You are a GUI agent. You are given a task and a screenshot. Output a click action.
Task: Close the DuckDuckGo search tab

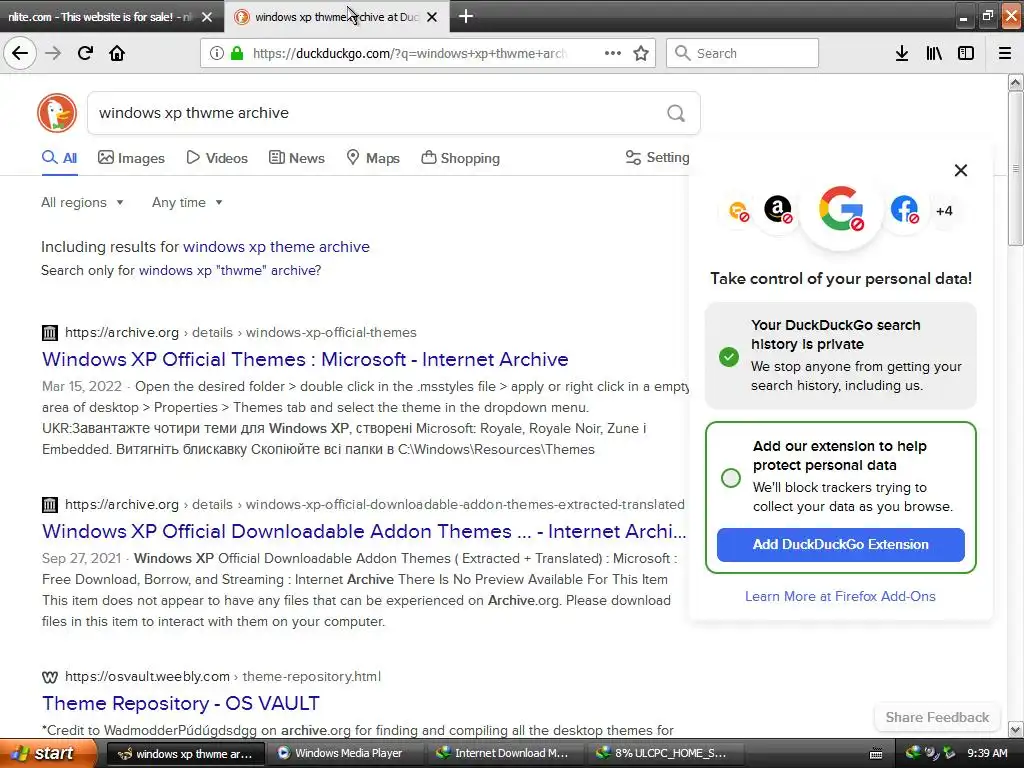pos(432,17)
